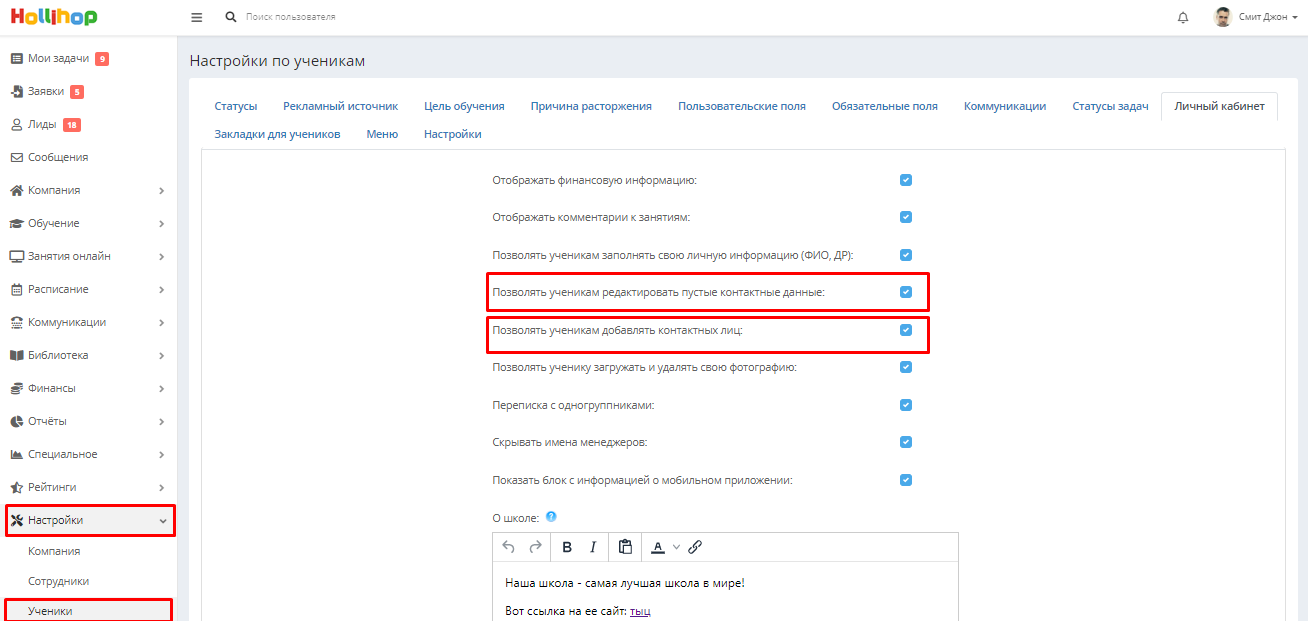
Task: Expand the Занятия онлайн chevron
Action: pyautogui.click(x=162, y=257)
